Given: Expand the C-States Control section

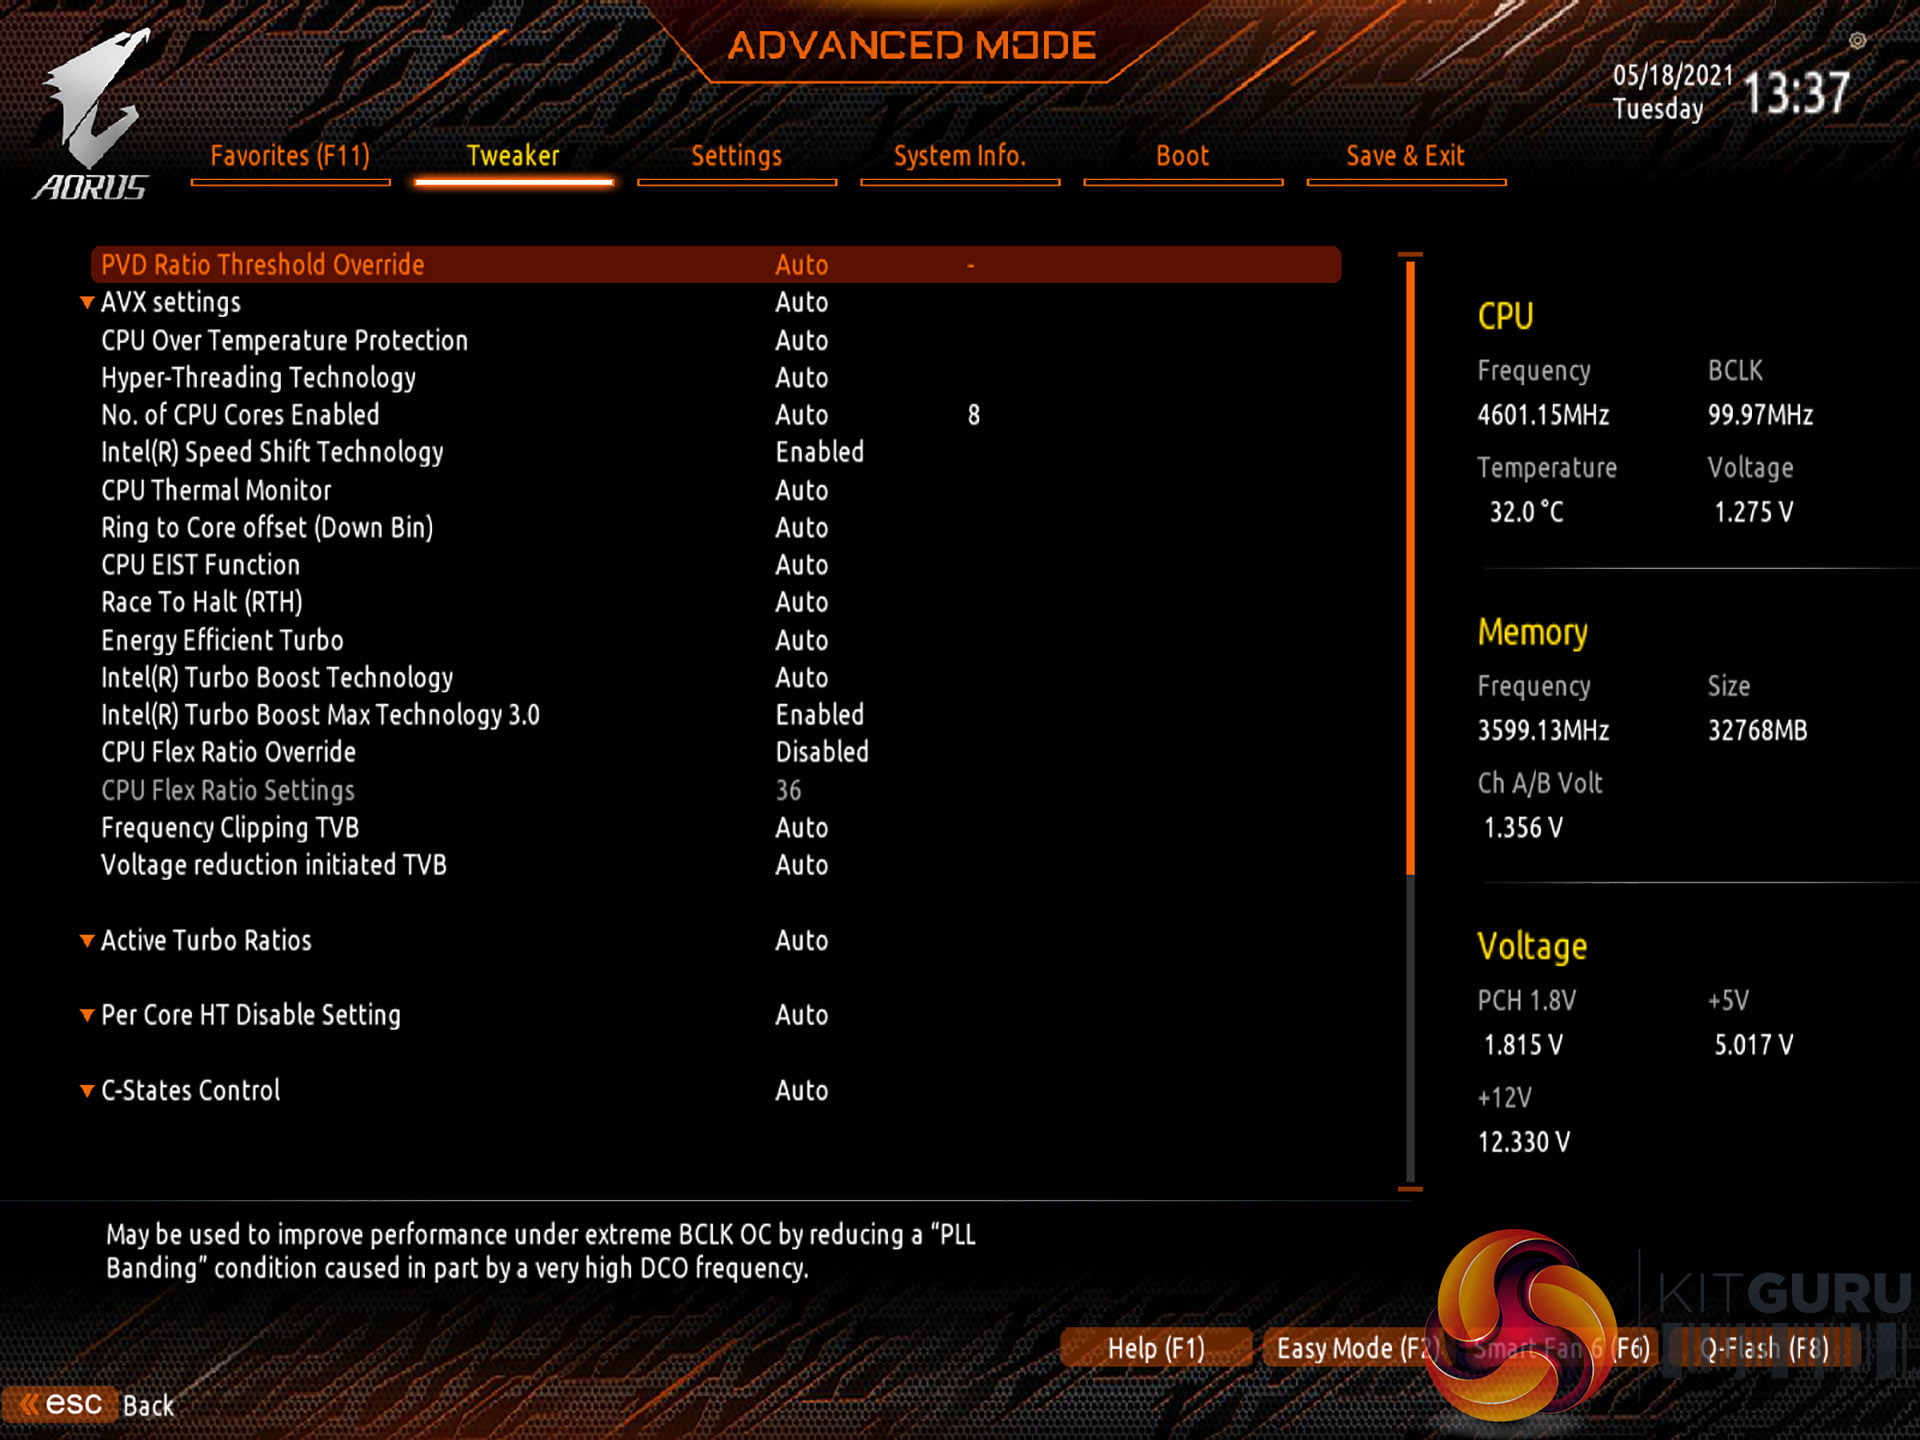Looking at the screenshot, I should click(190, 1090).
